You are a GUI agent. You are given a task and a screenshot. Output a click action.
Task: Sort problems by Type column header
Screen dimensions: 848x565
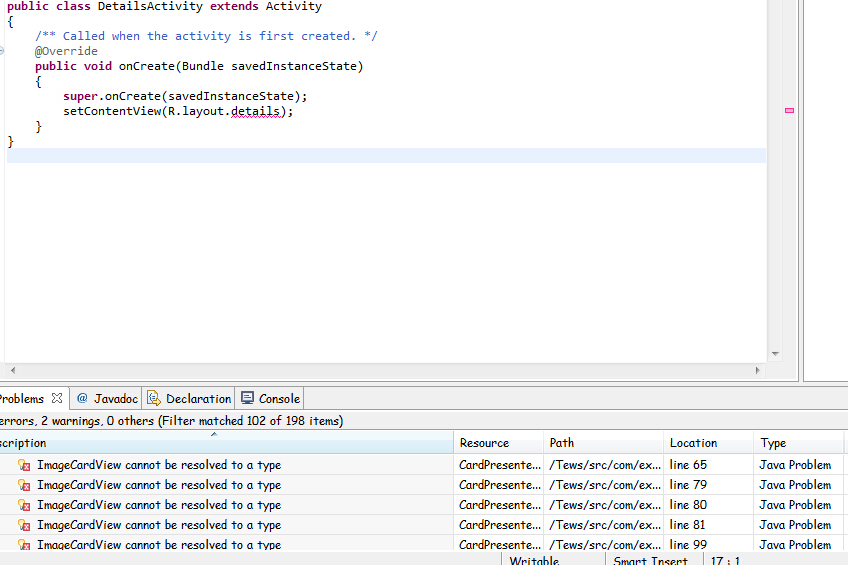(773, 443)
